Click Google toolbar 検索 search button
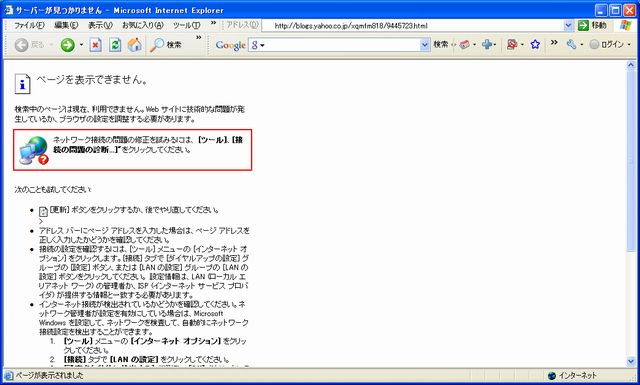 point(440,45)
